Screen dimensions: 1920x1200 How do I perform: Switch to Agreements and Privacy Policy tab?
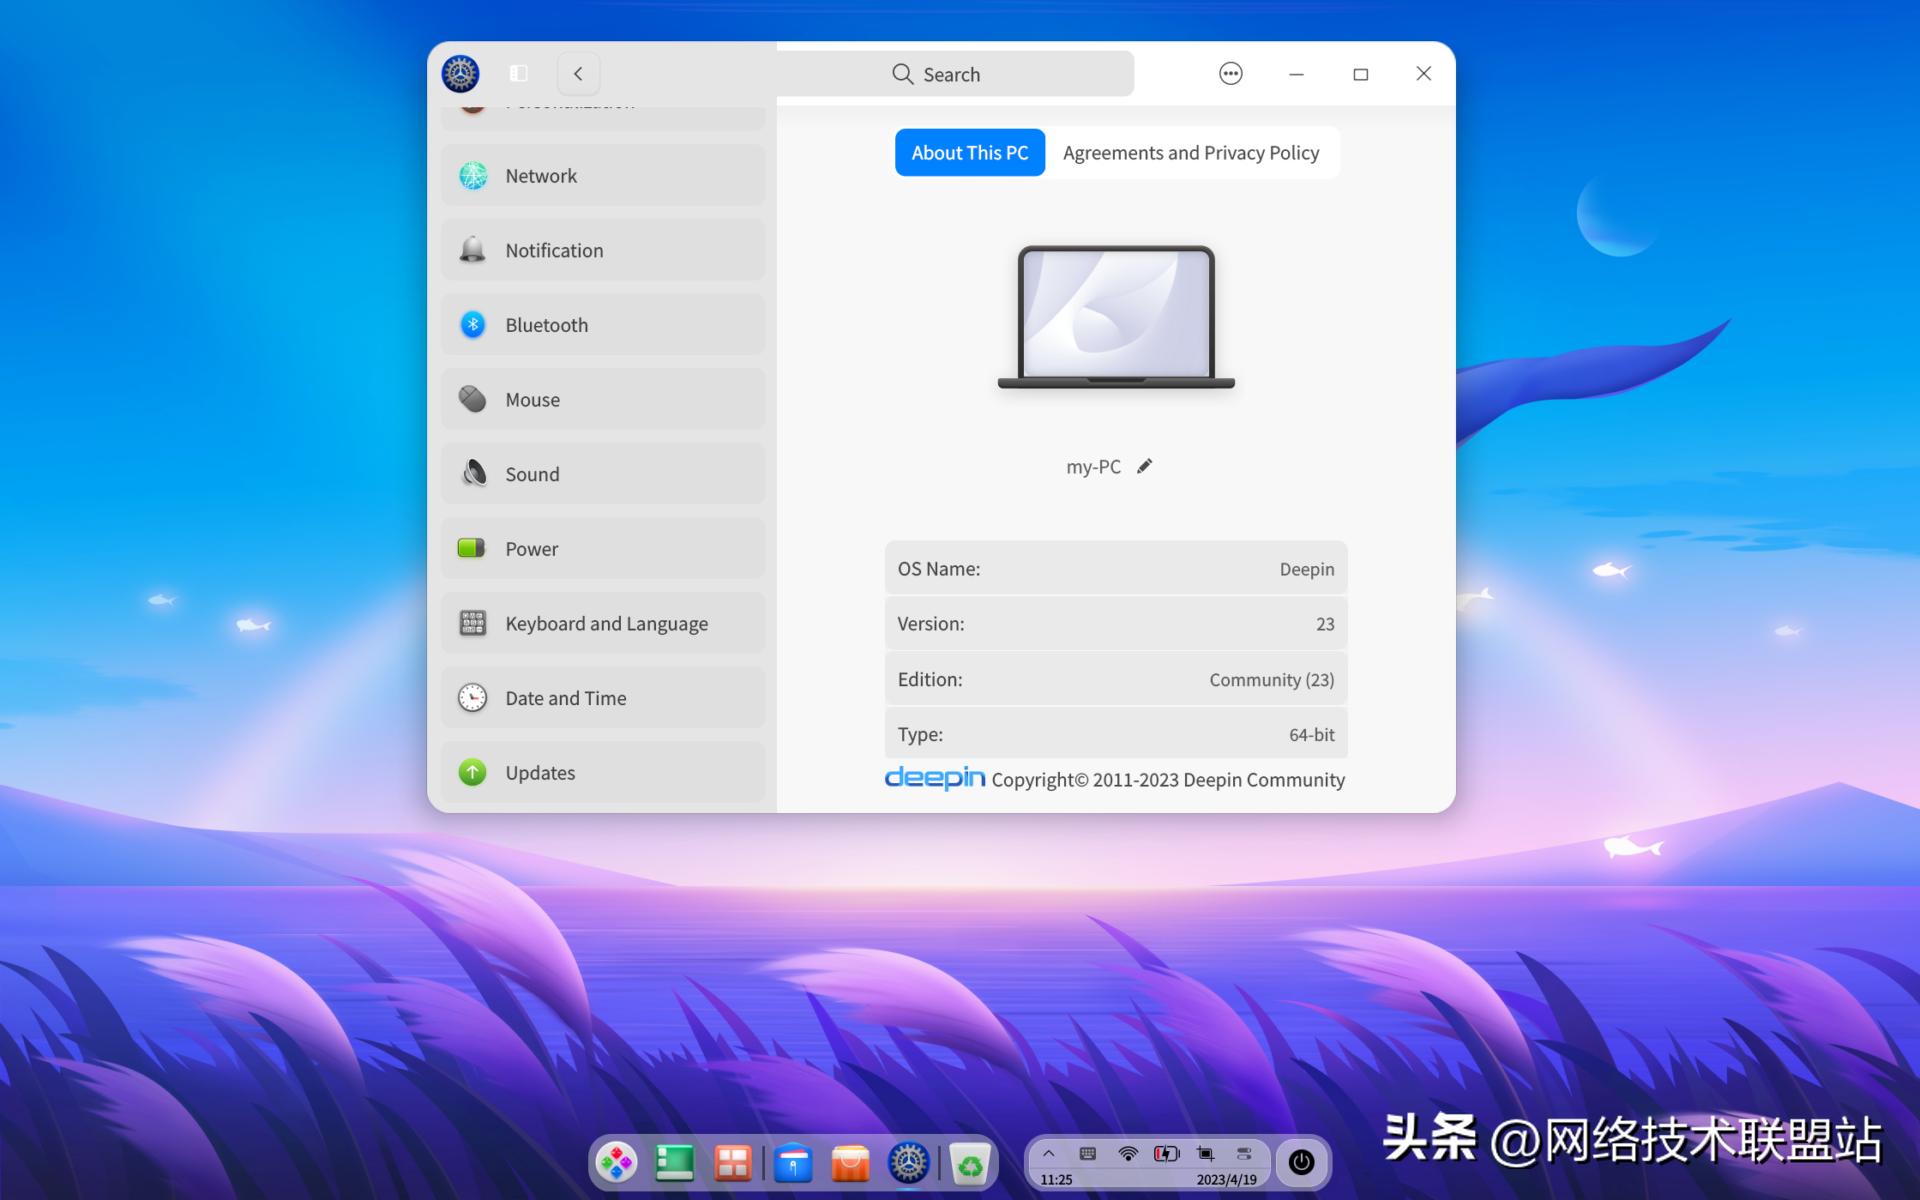coord(1190,153)
